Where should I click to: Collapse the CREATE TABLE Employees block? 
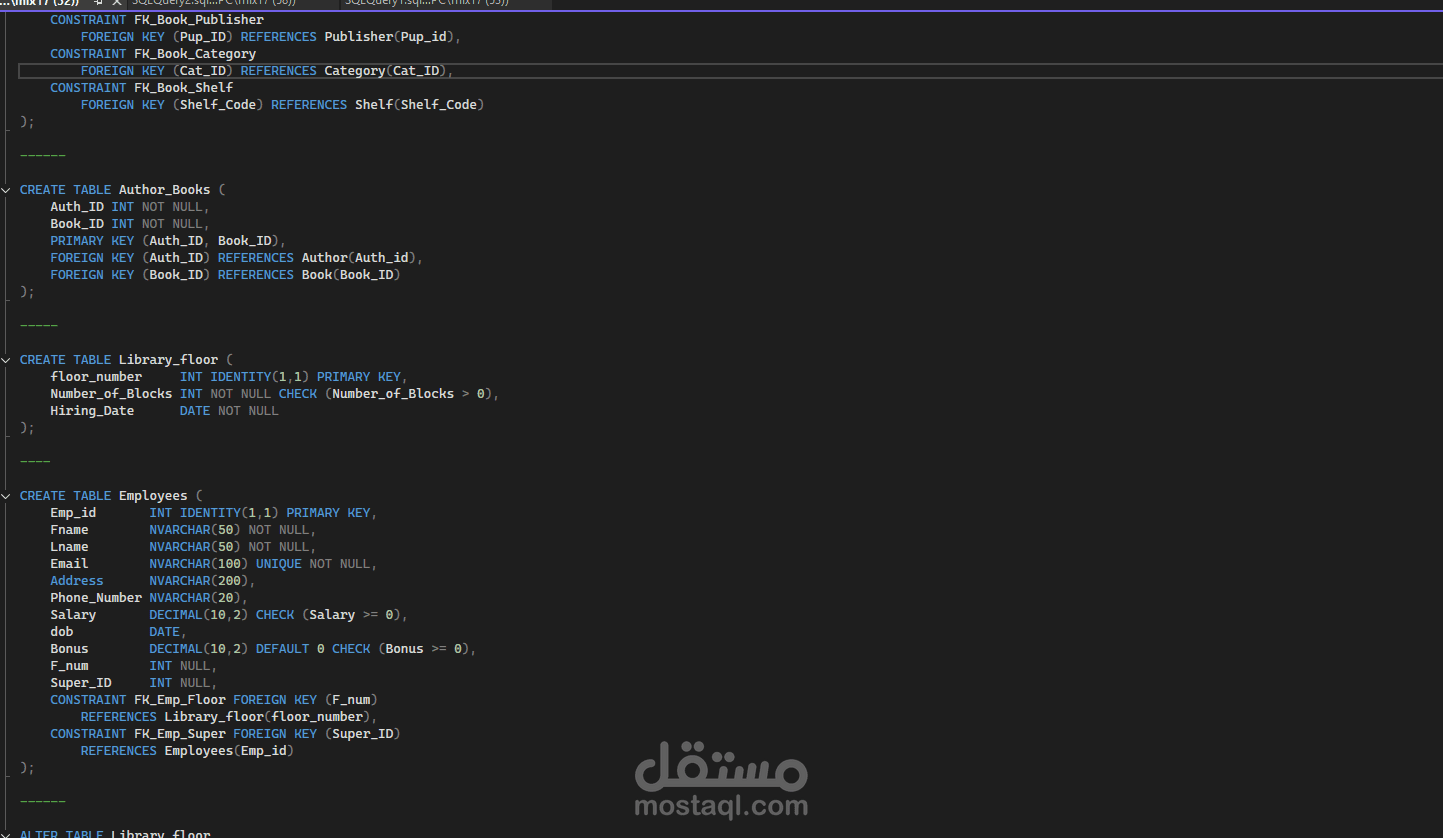pyautogui.click(x=8, y=496)
